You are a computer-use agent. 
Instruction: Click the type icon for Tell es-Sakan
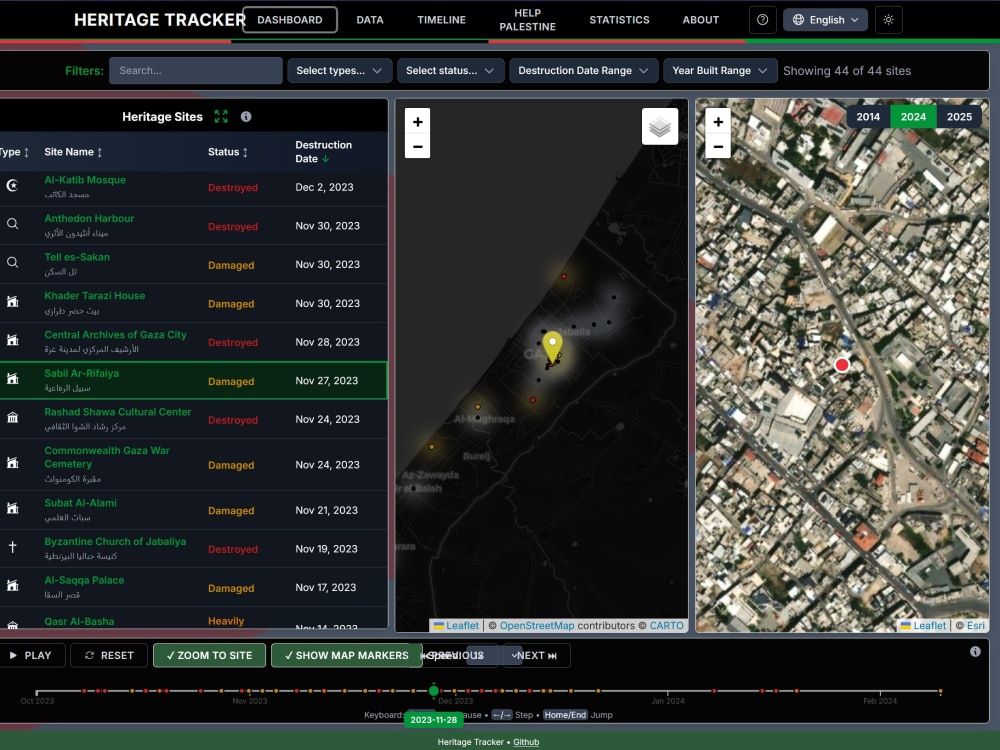[x=12, y=263]
